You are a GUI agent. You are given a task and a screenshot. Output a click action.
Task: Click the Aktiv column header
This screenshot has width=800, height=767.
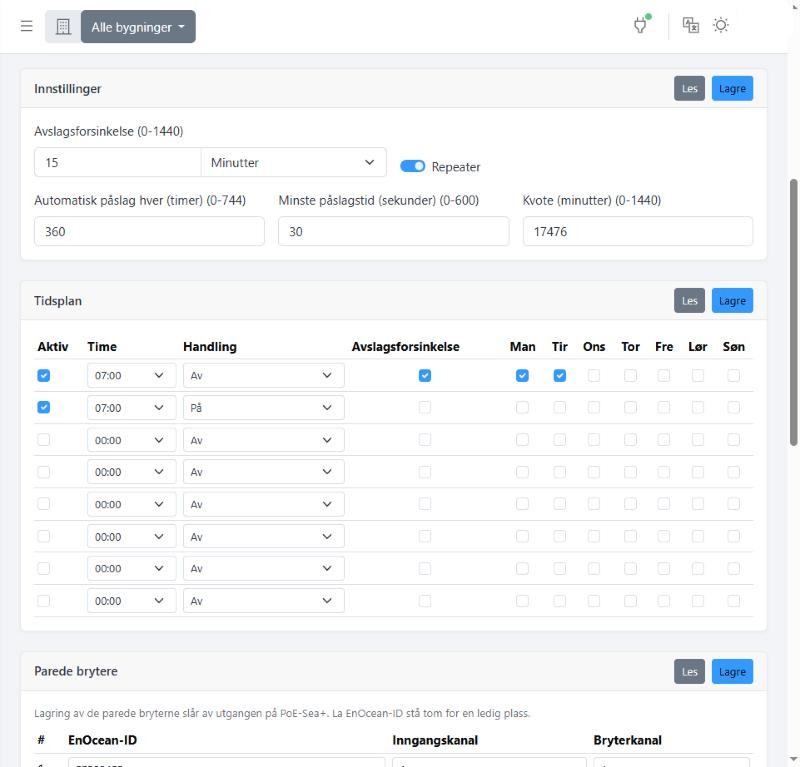click(53, 347)
